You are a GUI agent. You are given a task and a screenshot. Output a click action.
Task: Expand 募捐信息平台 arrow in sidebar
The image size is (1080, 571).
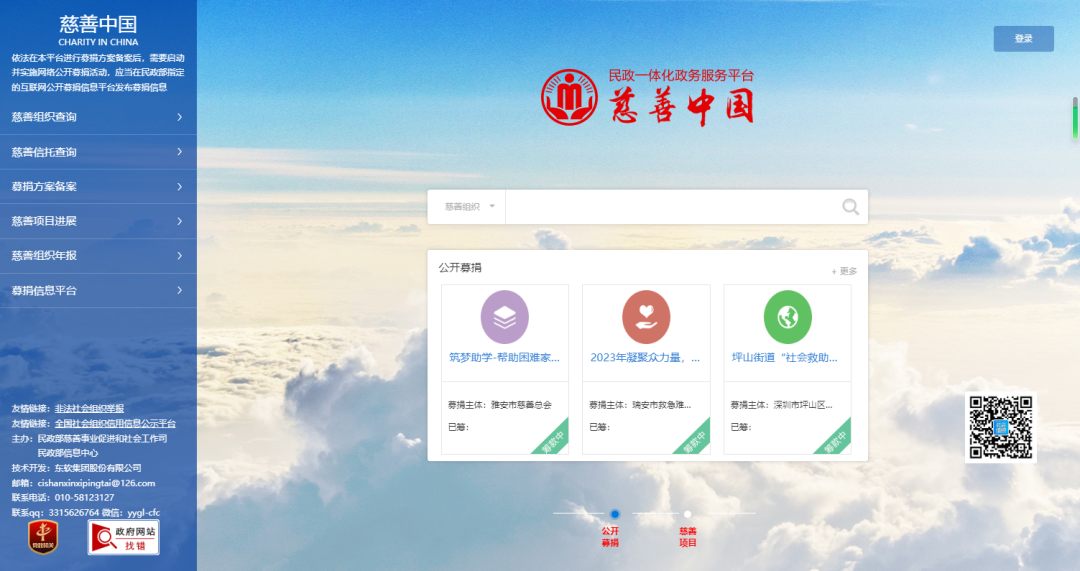pyautogui.click(x=180, y=291)
